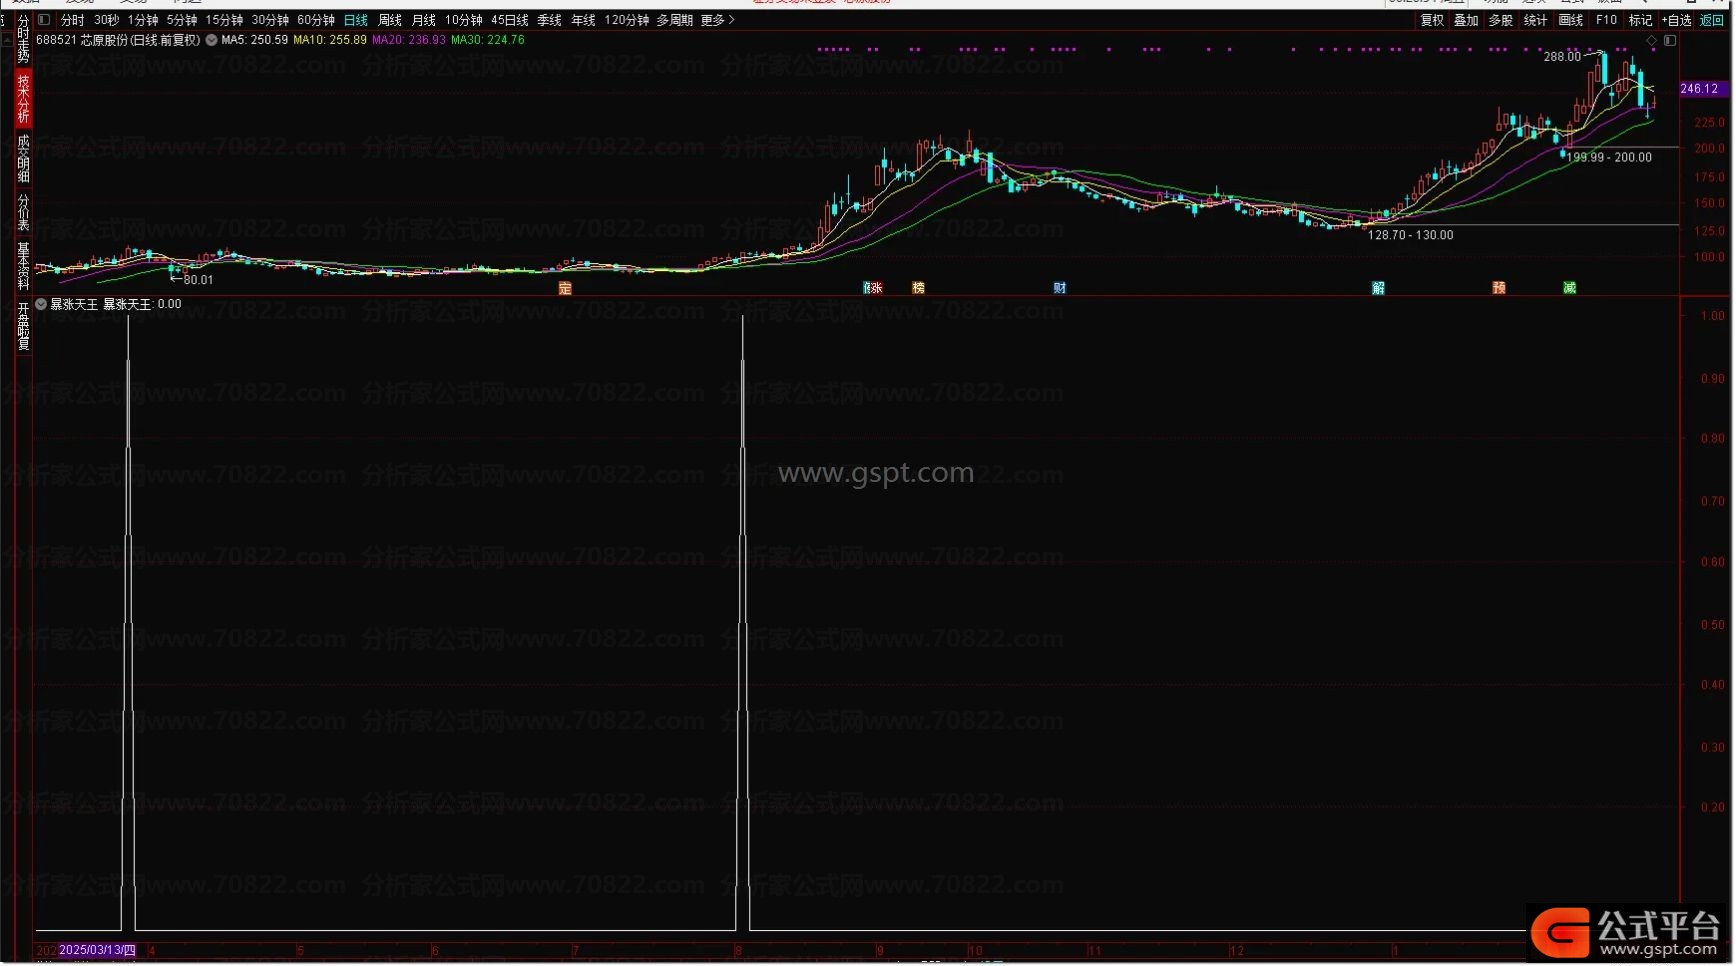The width and height of the screenshot is (1736, 966).
Task: Click the 定 event marker icon
Action: click(565, 288)
